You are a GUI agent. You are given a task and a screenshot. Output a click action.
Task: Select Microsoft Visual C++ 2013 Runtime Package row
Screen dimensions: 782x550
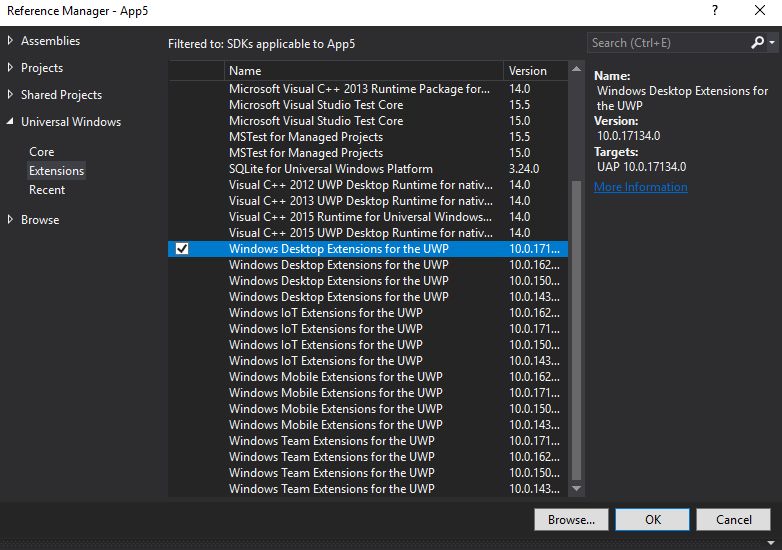click(368, 89)
